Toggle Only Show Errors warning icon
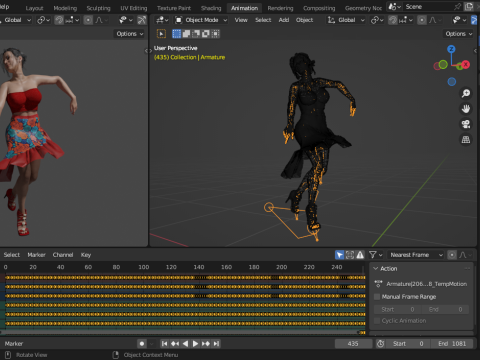The width and height of the screenshot is (480, 360). click(x=360, y=255)
